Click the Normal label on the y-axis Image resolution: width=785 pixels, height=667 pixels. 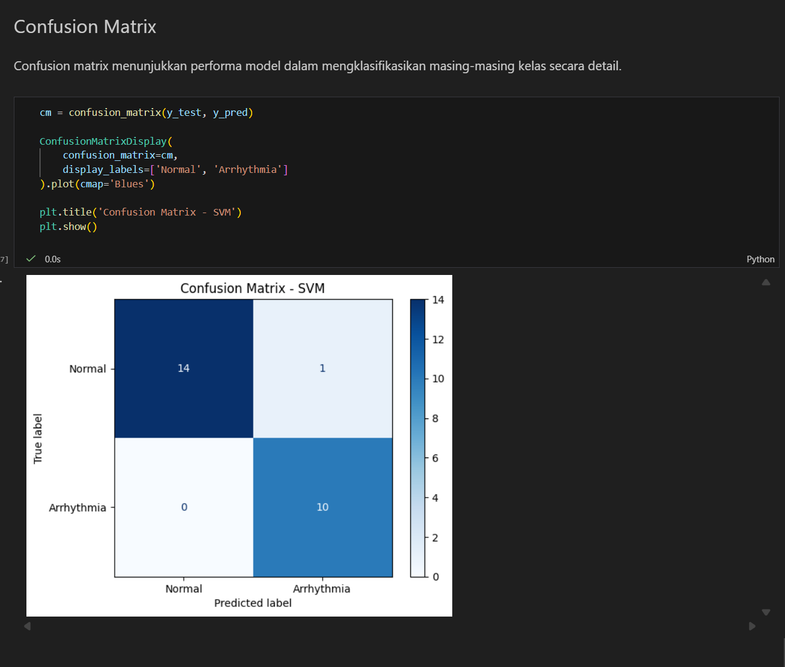88,369
